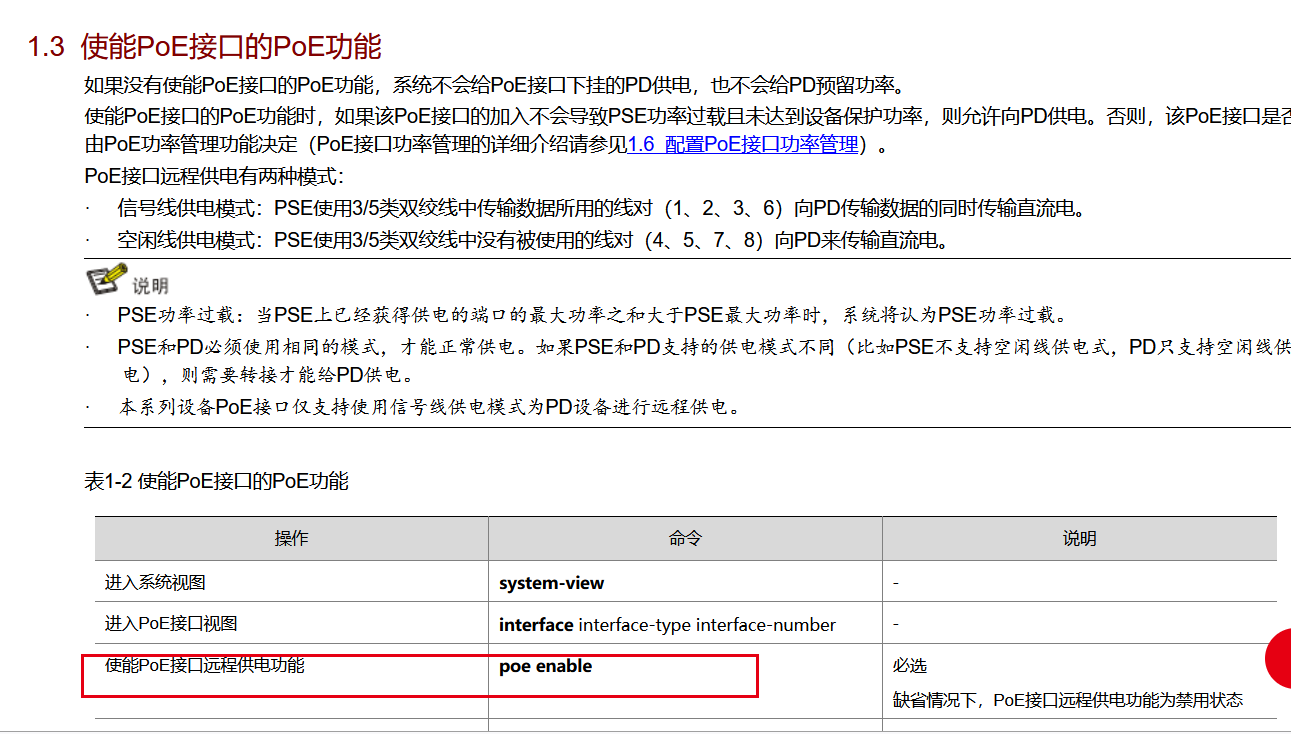Click the 信号线供电模式 bullet line
Viewport: 1291px width, 734px height.
coord(601,209)
